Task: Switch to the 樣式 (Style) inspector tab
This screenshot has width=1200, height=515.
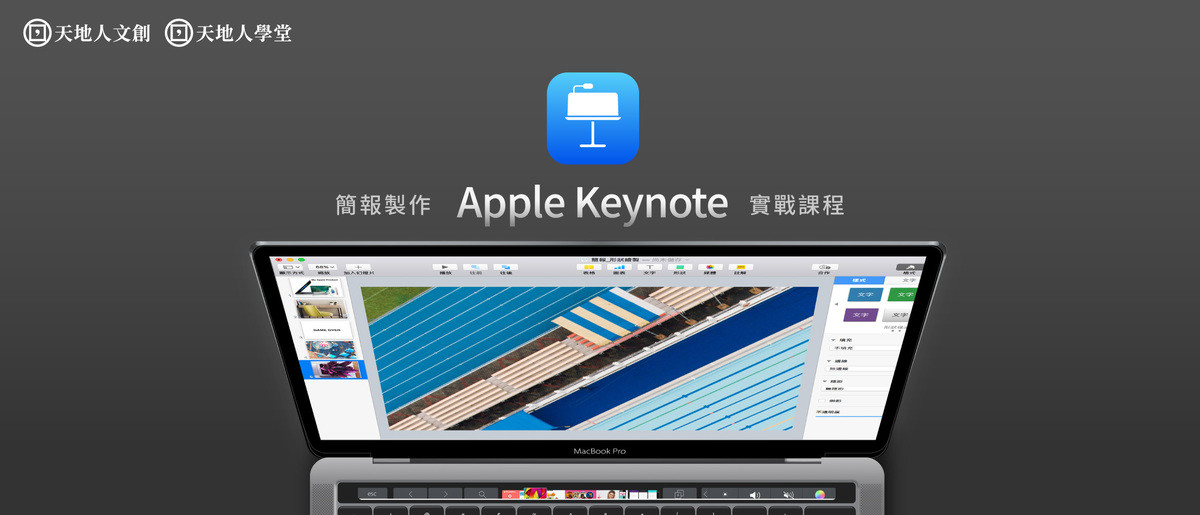Action: pyautogui.click(x=859, y=280)
